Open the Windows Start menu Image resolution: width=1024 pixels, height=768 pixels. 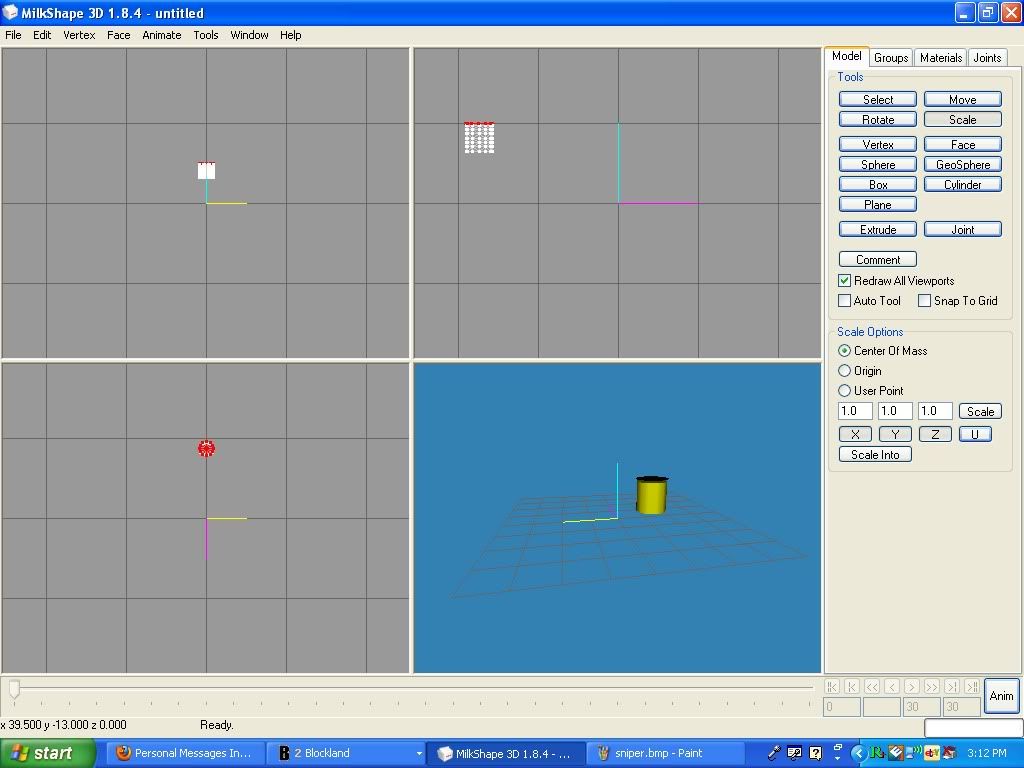coord(47,753)
